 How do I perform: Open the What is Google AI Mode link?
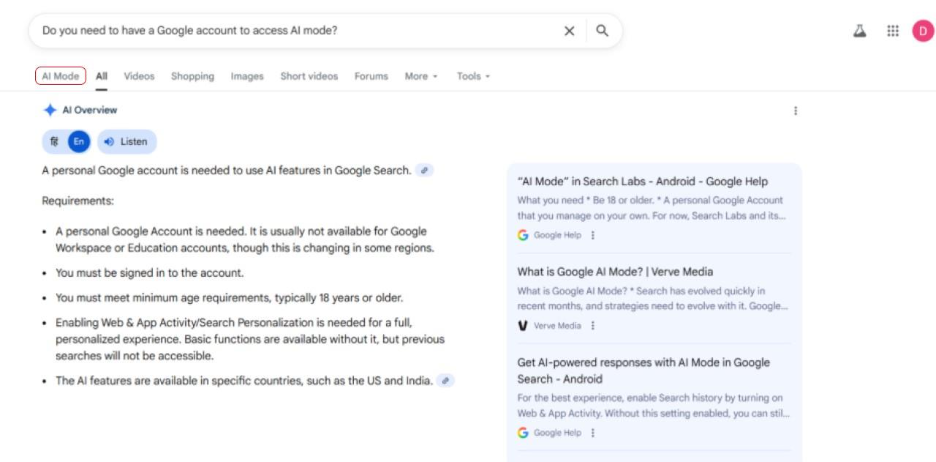coord(615,272)
